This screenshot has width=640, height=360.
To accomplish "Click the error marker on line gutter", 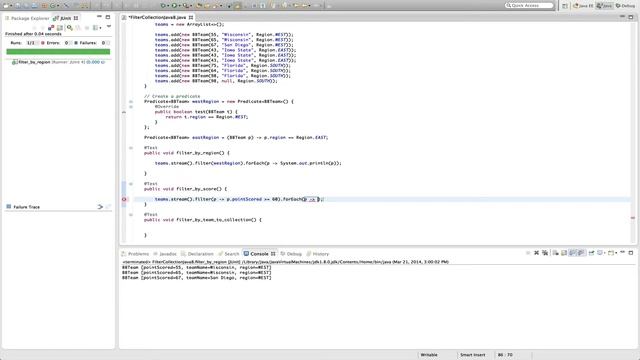I will 124,199.
